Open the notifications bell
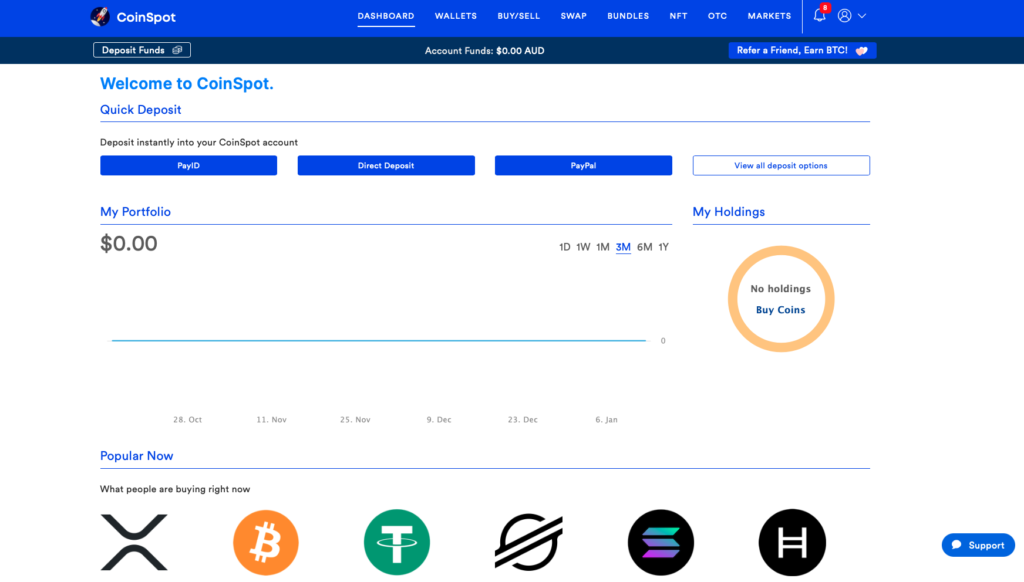Screen dimensions: 1024x582 pos(820,15)
